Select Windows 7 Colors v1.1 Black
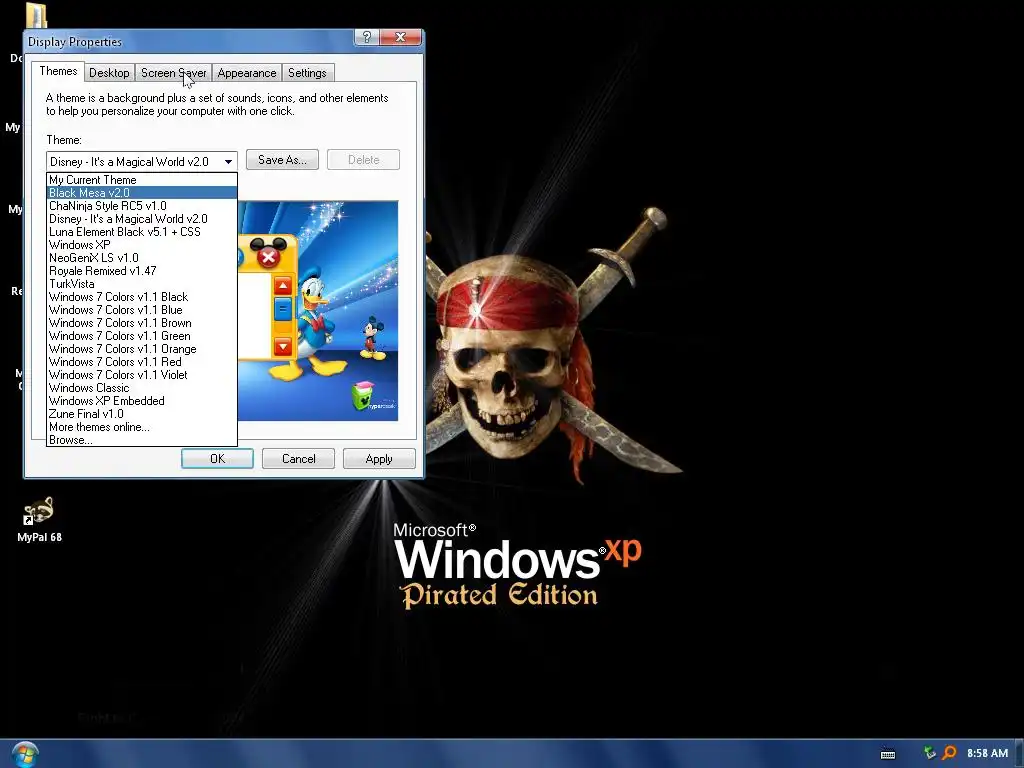Image resolution: width=1024 pixels, height=768 pixels. pyautogui.click(x=142, y=297)
